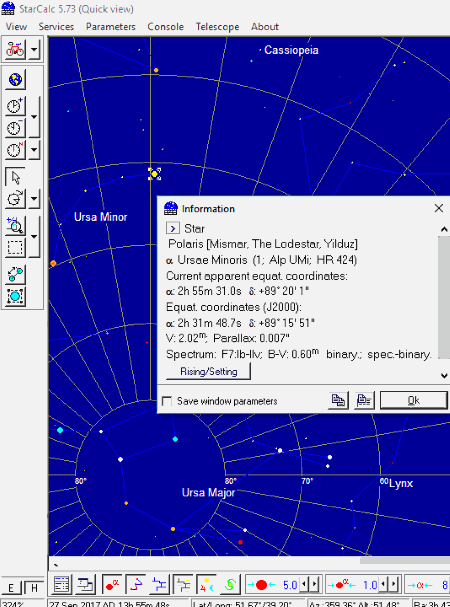
Task: Expand the Star section chevron
Action: tap(173, 228)
